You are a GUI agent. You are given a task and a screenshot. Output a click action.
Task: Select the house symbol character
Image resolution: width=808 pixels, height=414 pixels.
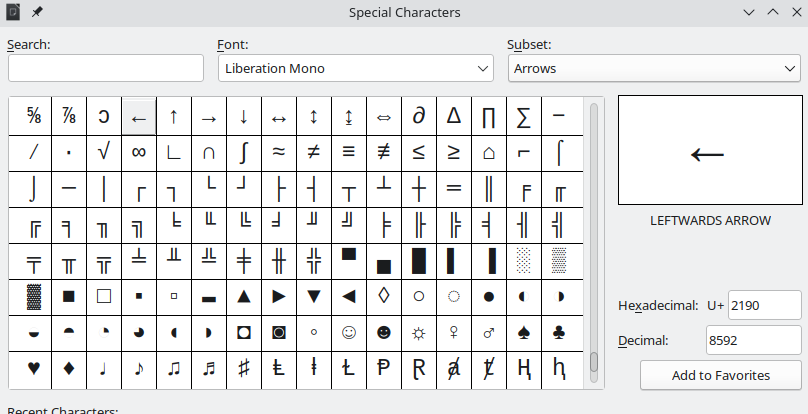click(x=488, y=153)
